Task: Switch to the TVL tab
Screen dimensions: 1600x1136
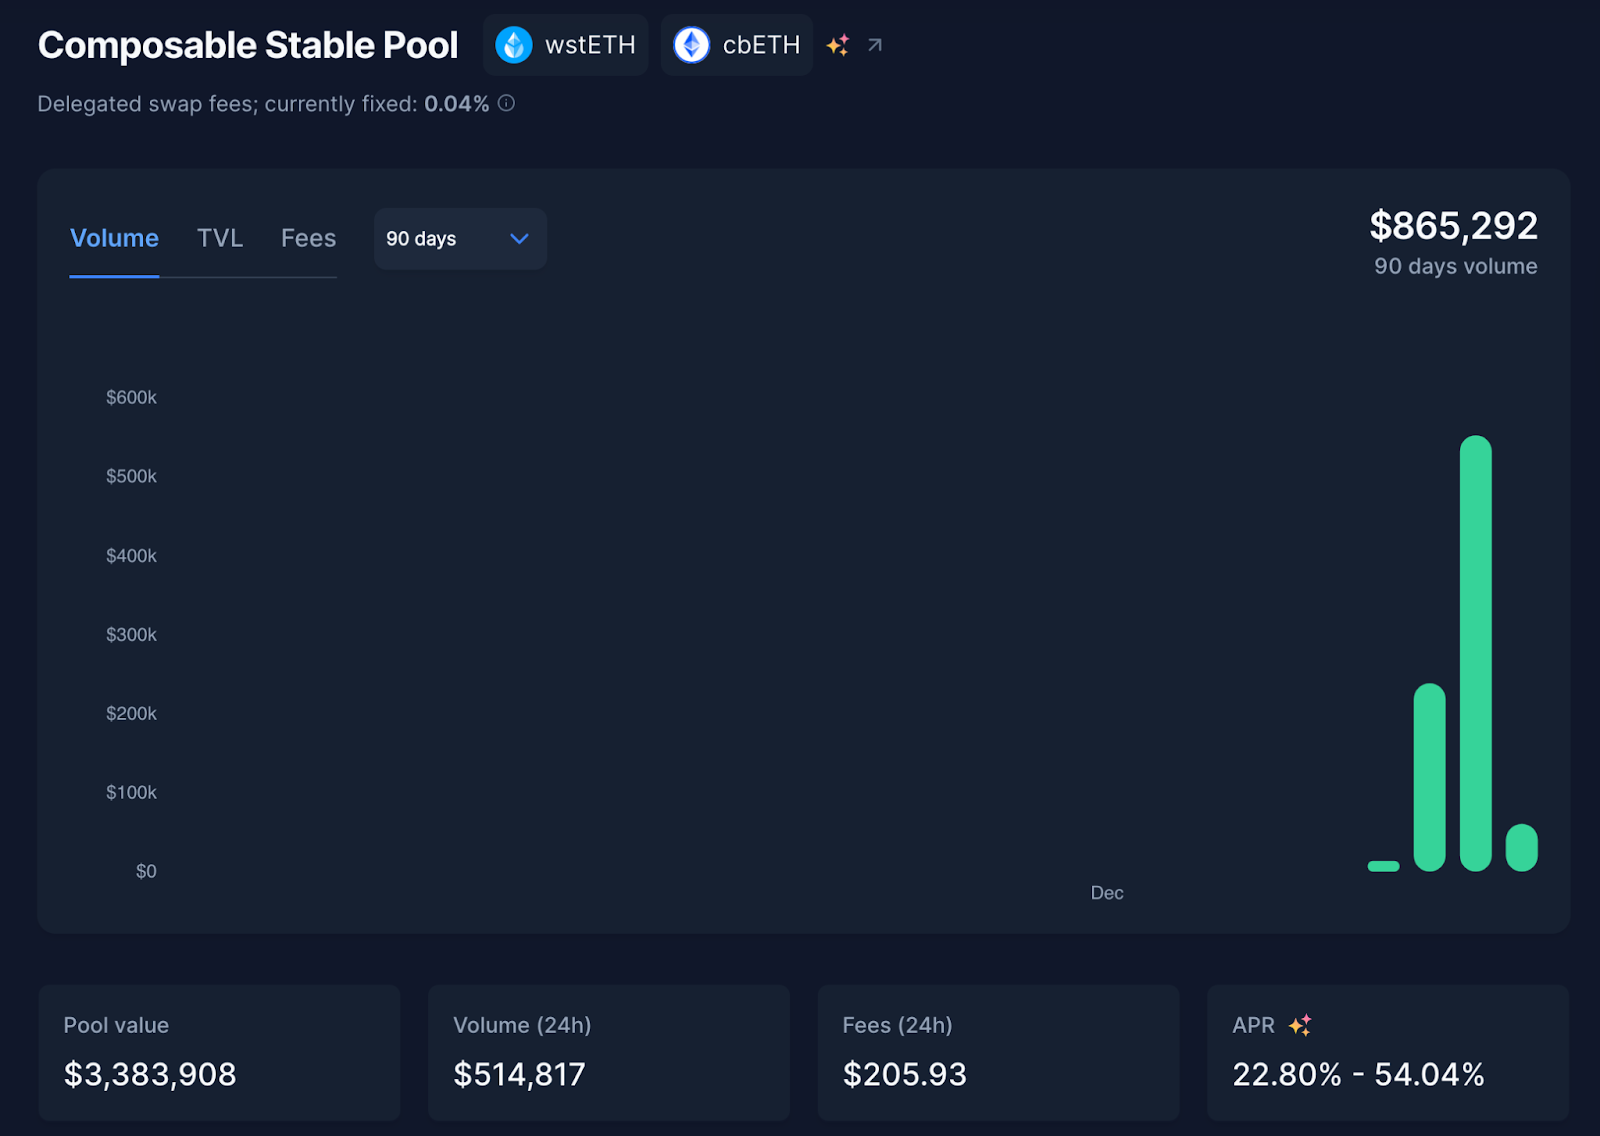Action: tap(220, 238)
